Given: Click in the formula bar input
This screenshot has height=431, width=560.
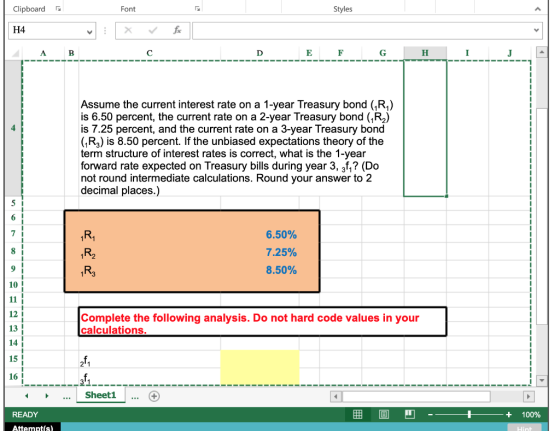Looking at the screenshot, I should (x=361, y=30).
